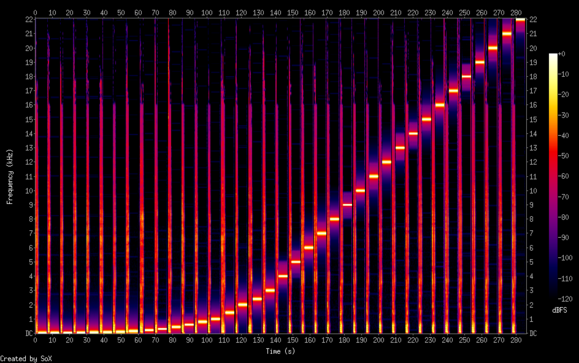Click the 'Time (s)' axis label
This screenshot has width=579, height=363.
point(281,351)
